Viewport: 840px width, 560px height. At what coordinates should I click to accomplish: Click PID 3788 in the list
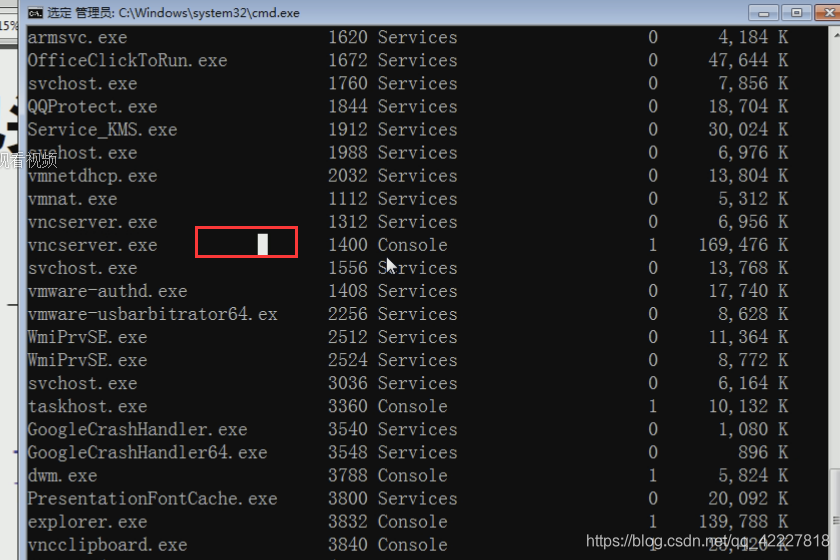click(x=348, y=475)
